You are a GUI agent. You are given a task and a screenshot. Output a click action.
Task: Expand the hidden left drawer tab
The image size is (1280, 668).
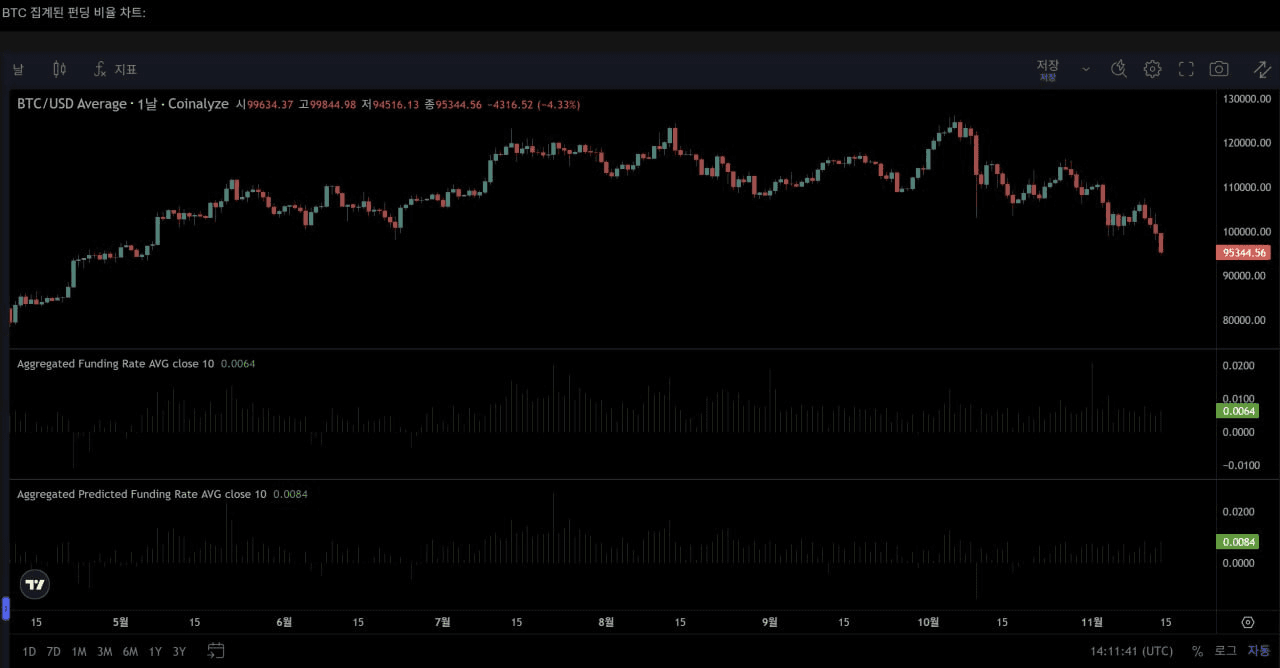point(5,608)
